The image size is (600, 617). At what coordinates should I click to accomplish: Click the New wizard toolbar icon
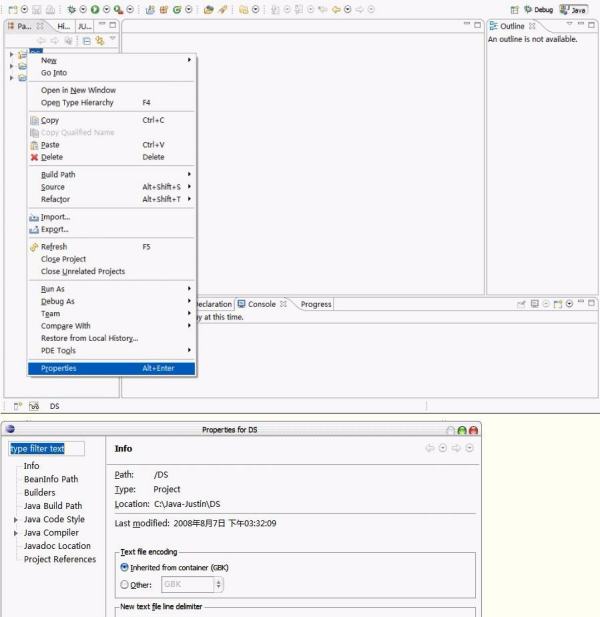point(13,9)
